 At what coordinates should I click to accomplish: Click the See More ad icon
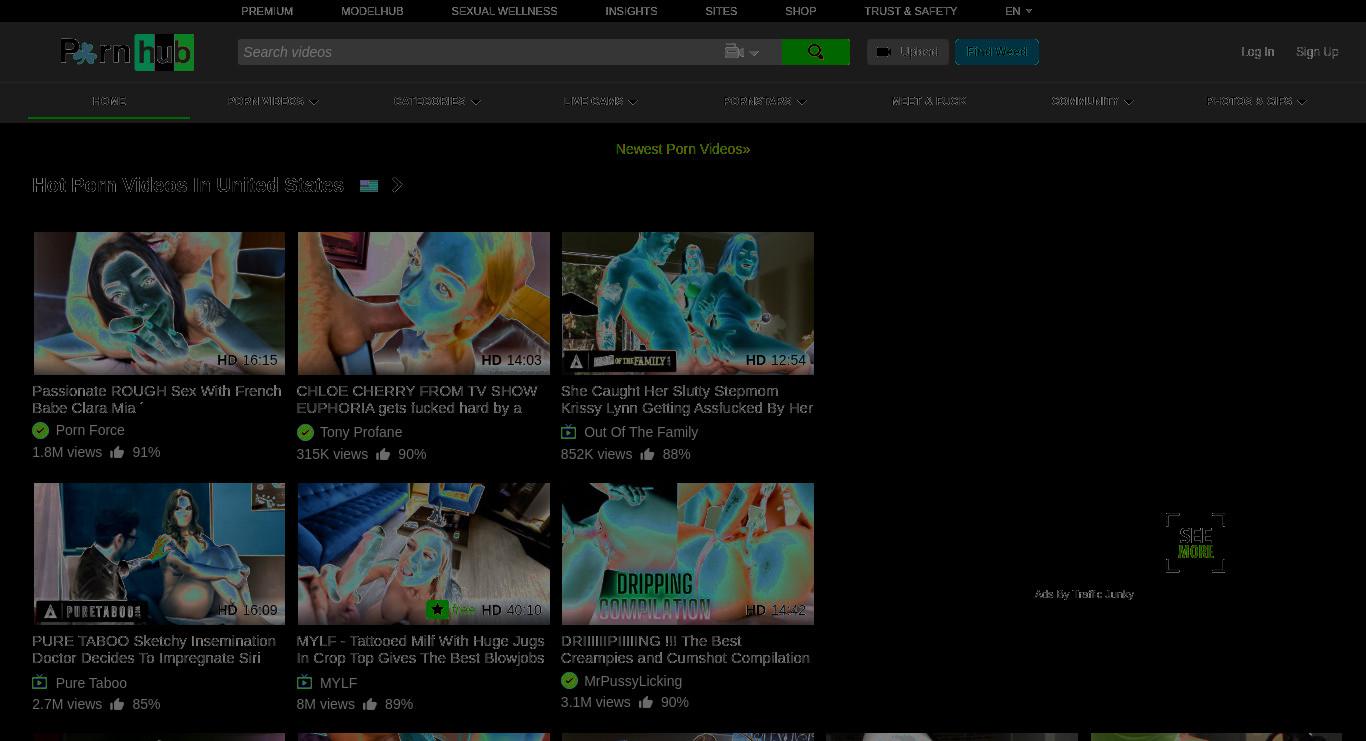tap(1195, 543)
